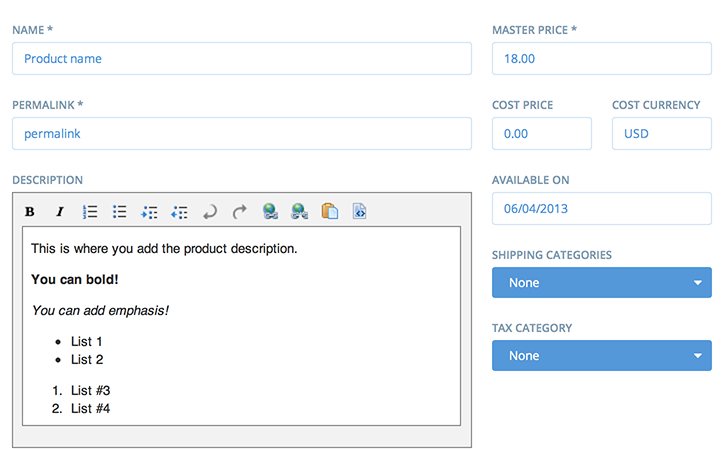
Task: Insert a hyperlink with globe-link icon
Action: click(270, 212)
